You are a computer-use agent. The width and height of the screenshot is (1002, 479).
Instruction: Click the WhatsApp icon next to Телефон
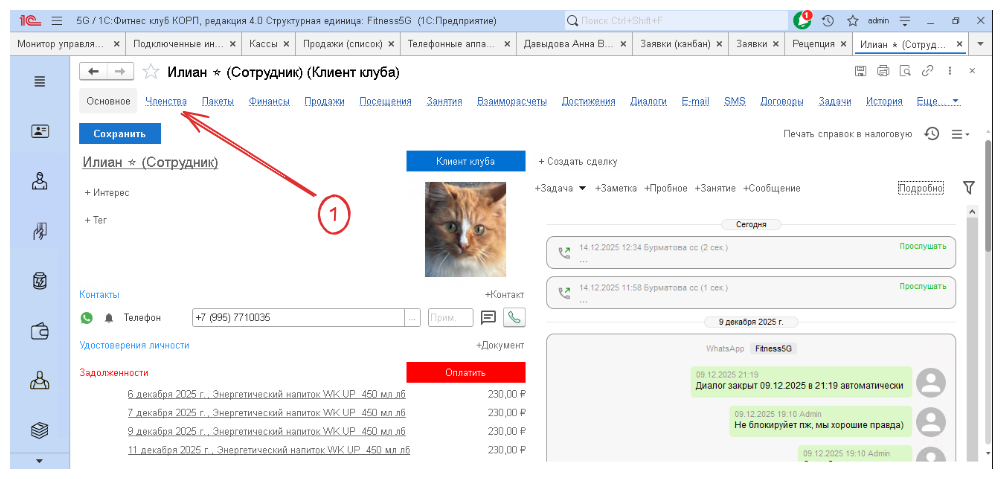point(87,318)
